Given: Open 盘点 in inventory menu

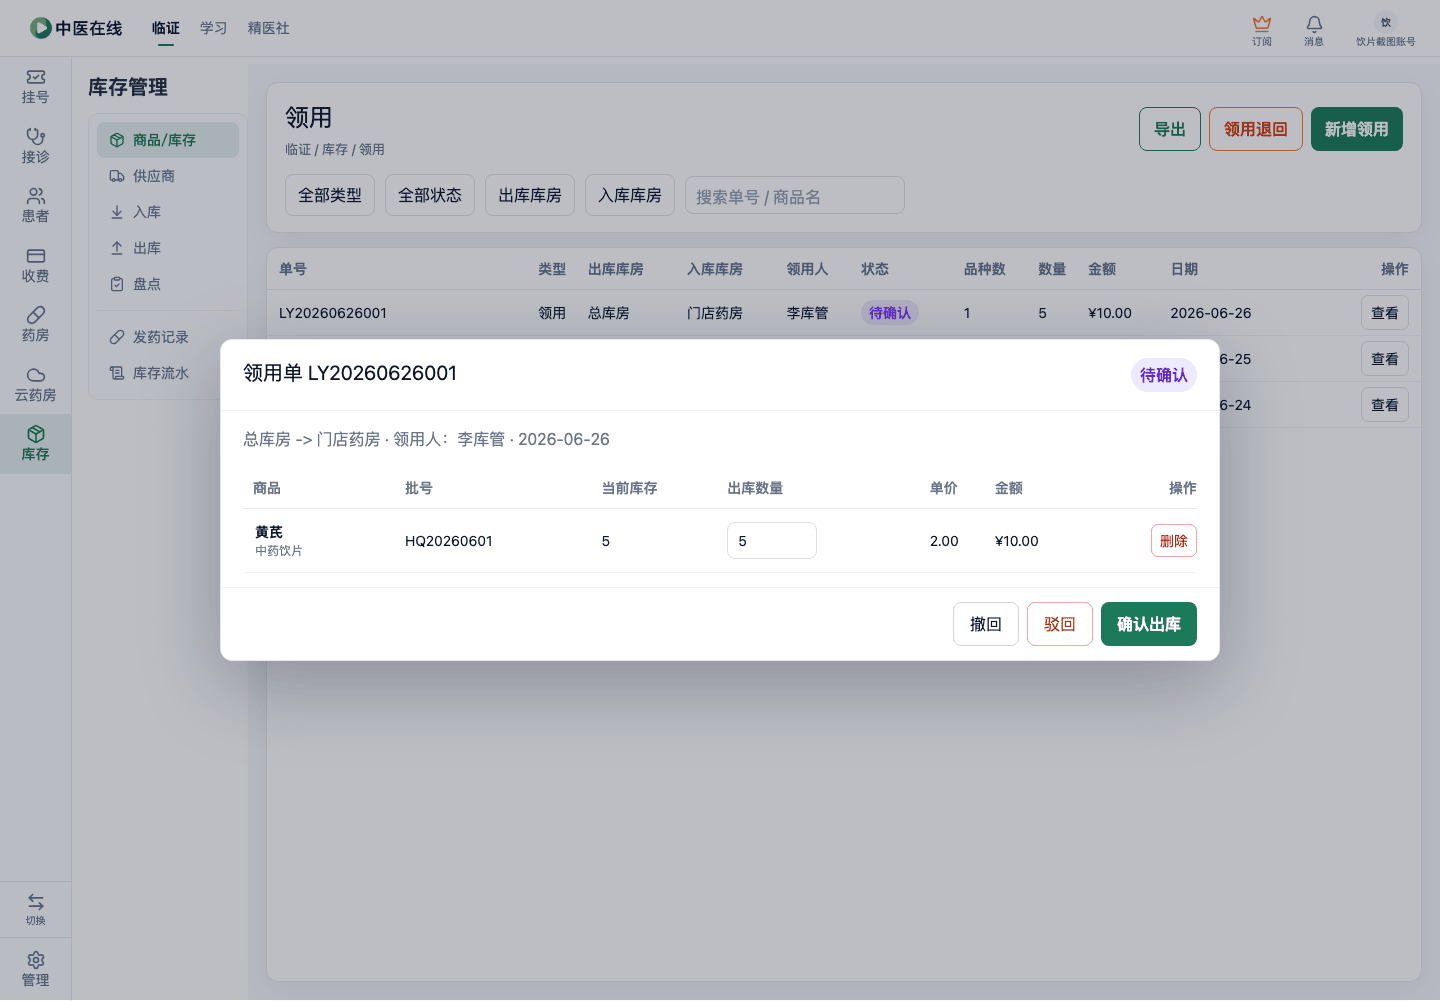Looking at the screenshot, I should (x=168, y=284).
